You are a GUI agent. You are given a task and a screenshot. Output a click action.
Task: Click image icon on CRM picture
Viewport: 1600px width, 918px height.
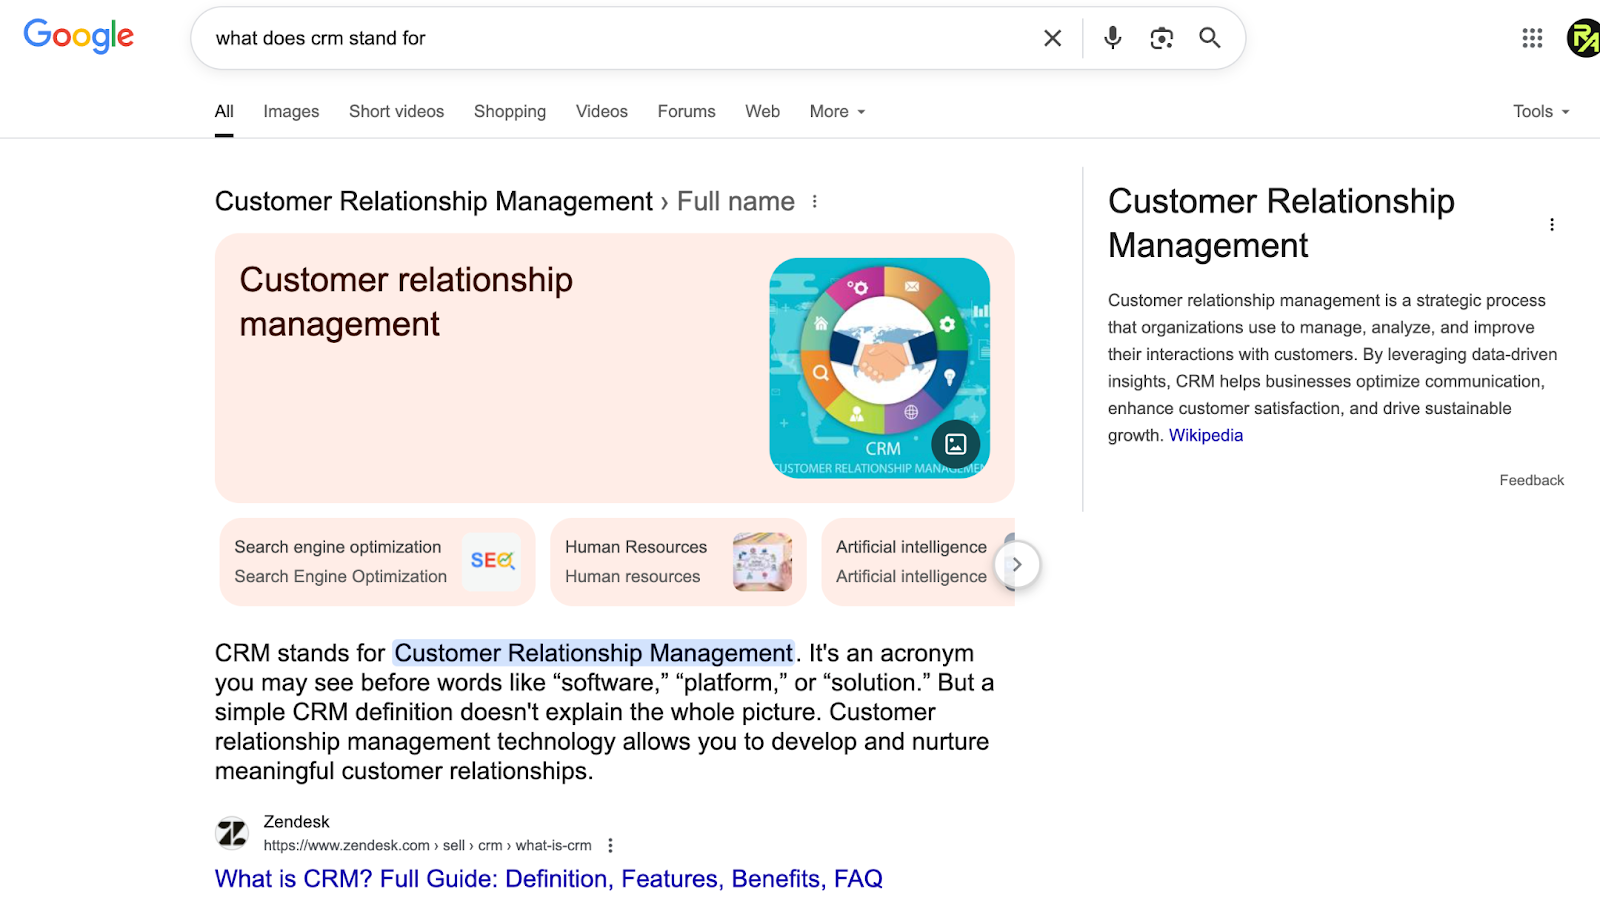point(956,444)
